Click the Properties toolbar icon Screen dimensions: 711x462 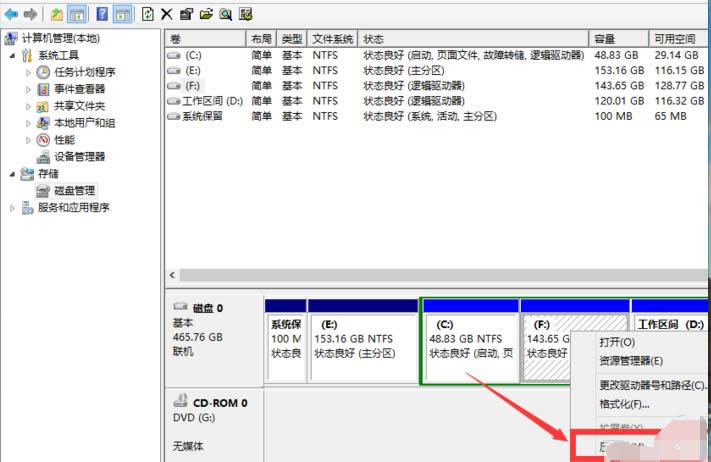pyautogui.click(x=186, y=14)
